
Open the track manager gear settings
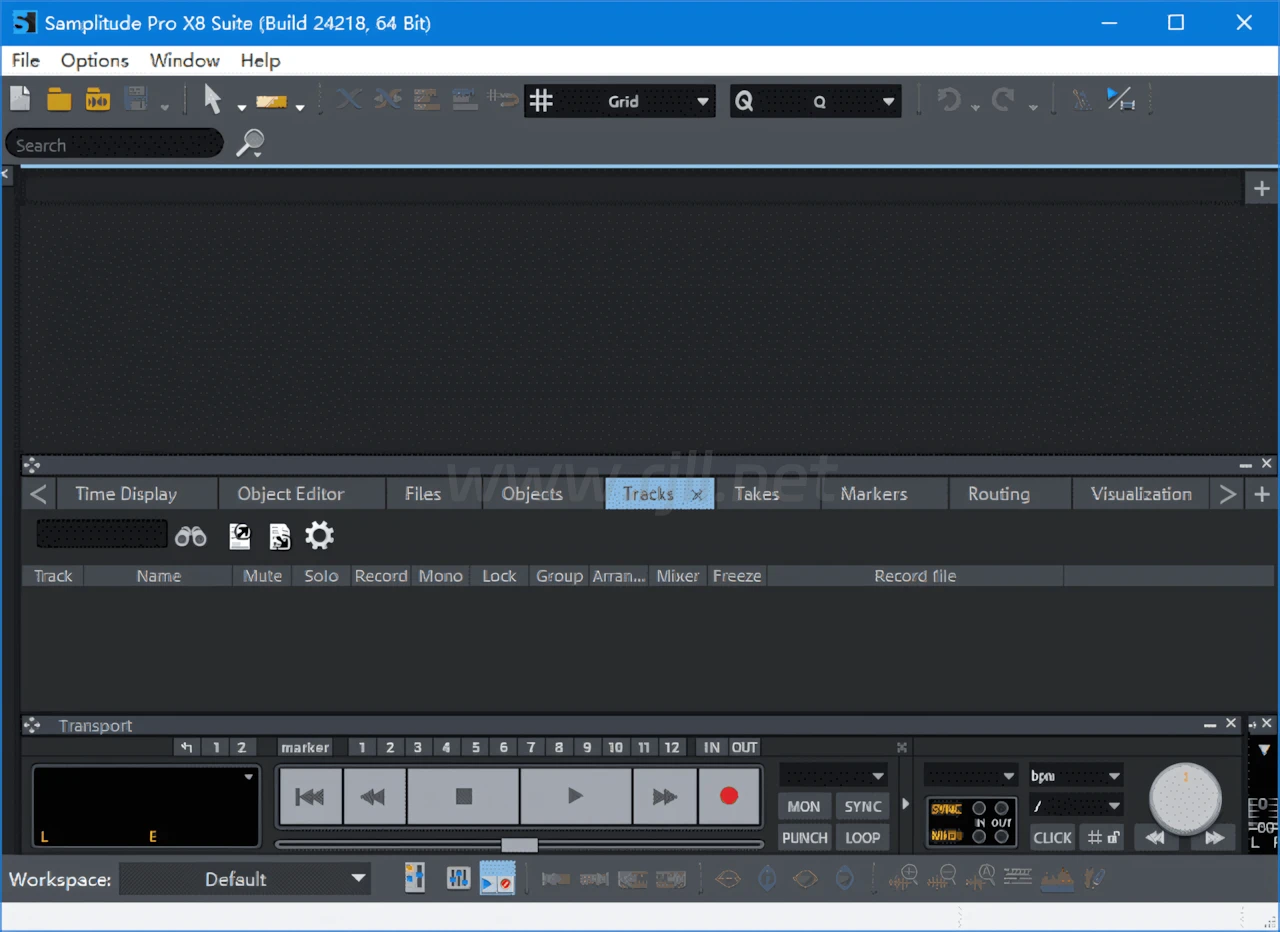click(x=319, y=536)
